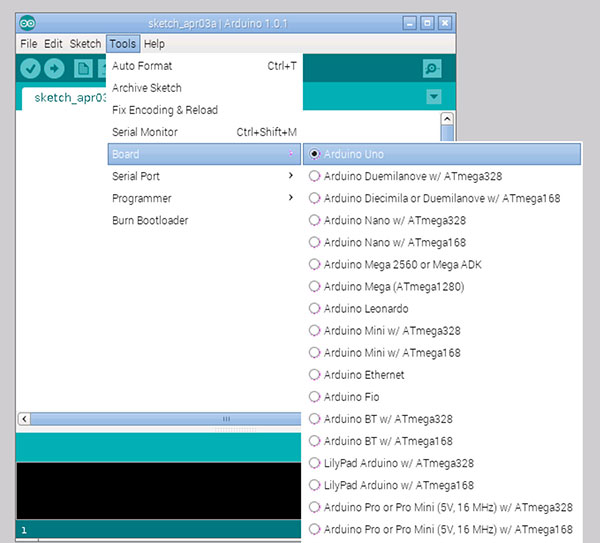This screenshot has height=543, width=600.
Task: Close the open Tools menu
Action: 123,44
